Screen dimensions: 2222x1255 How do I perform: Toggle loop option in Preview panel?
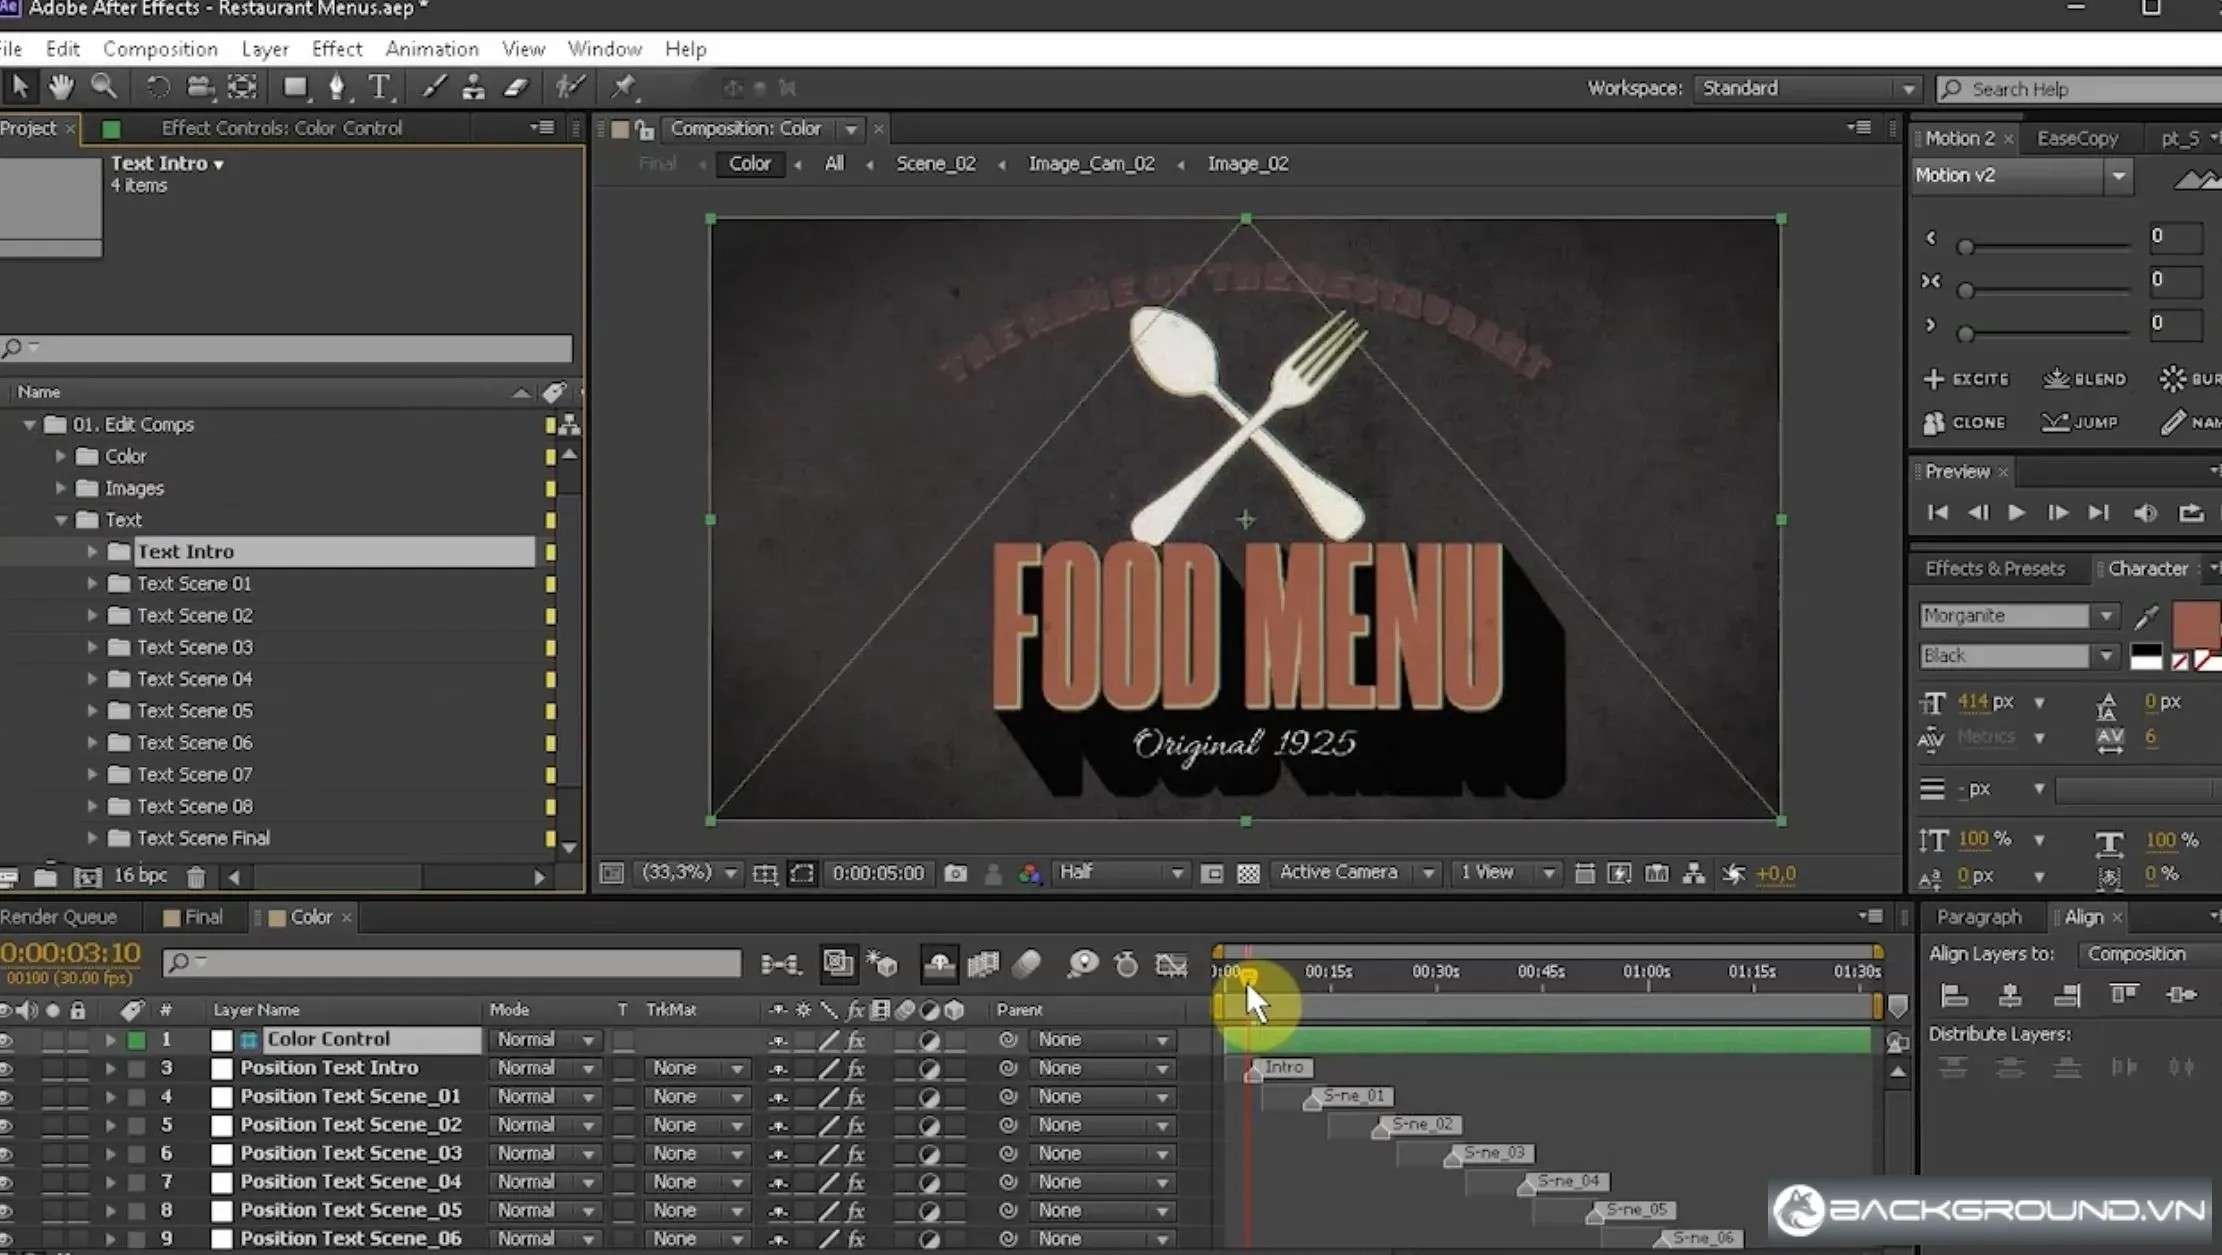coord(2191,513)
